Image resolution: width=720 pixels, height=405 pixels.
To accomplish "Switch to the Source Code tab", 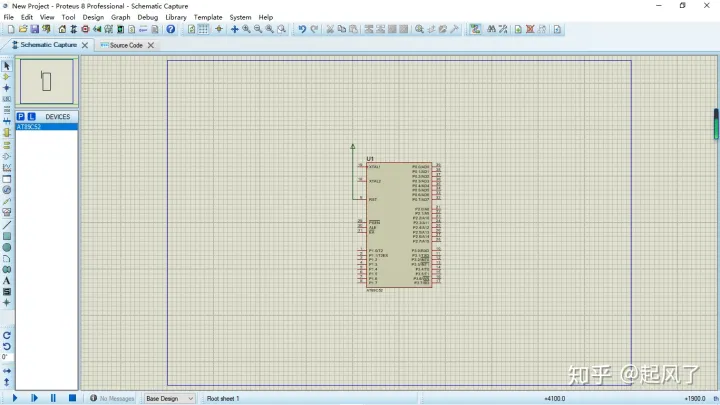I will pos(125,45).
